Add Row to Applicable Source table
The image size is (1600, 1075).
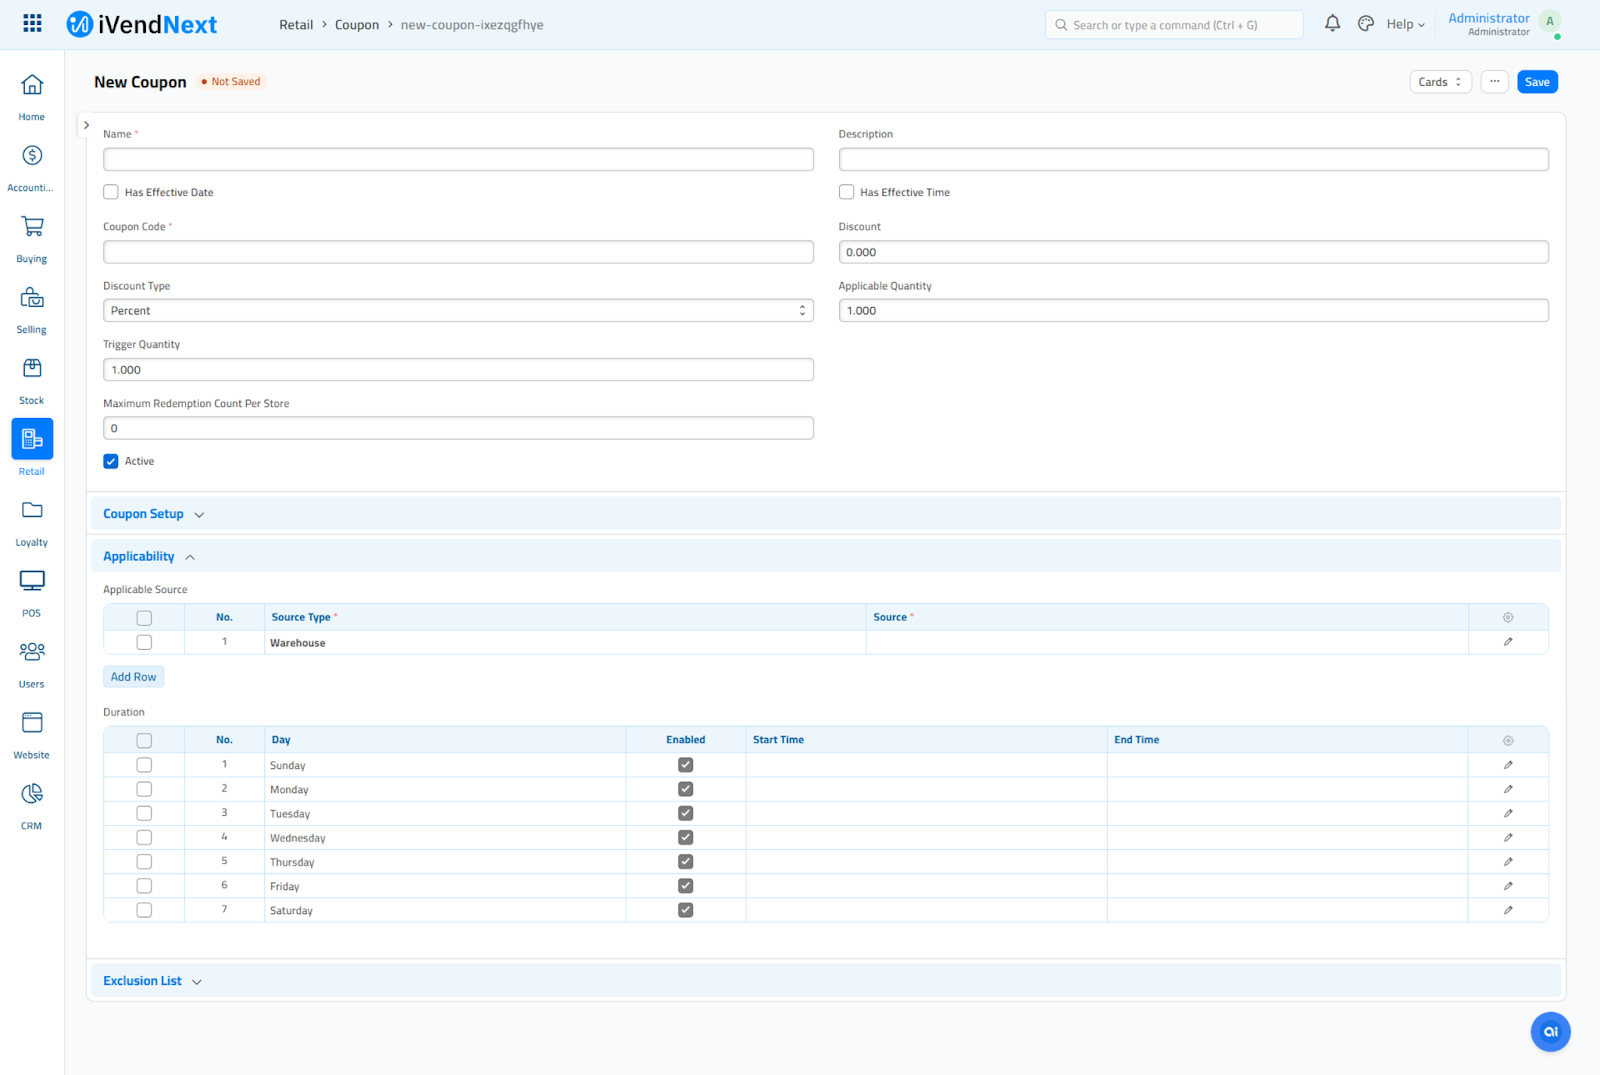pyautogui.click(x=133, y=677)
